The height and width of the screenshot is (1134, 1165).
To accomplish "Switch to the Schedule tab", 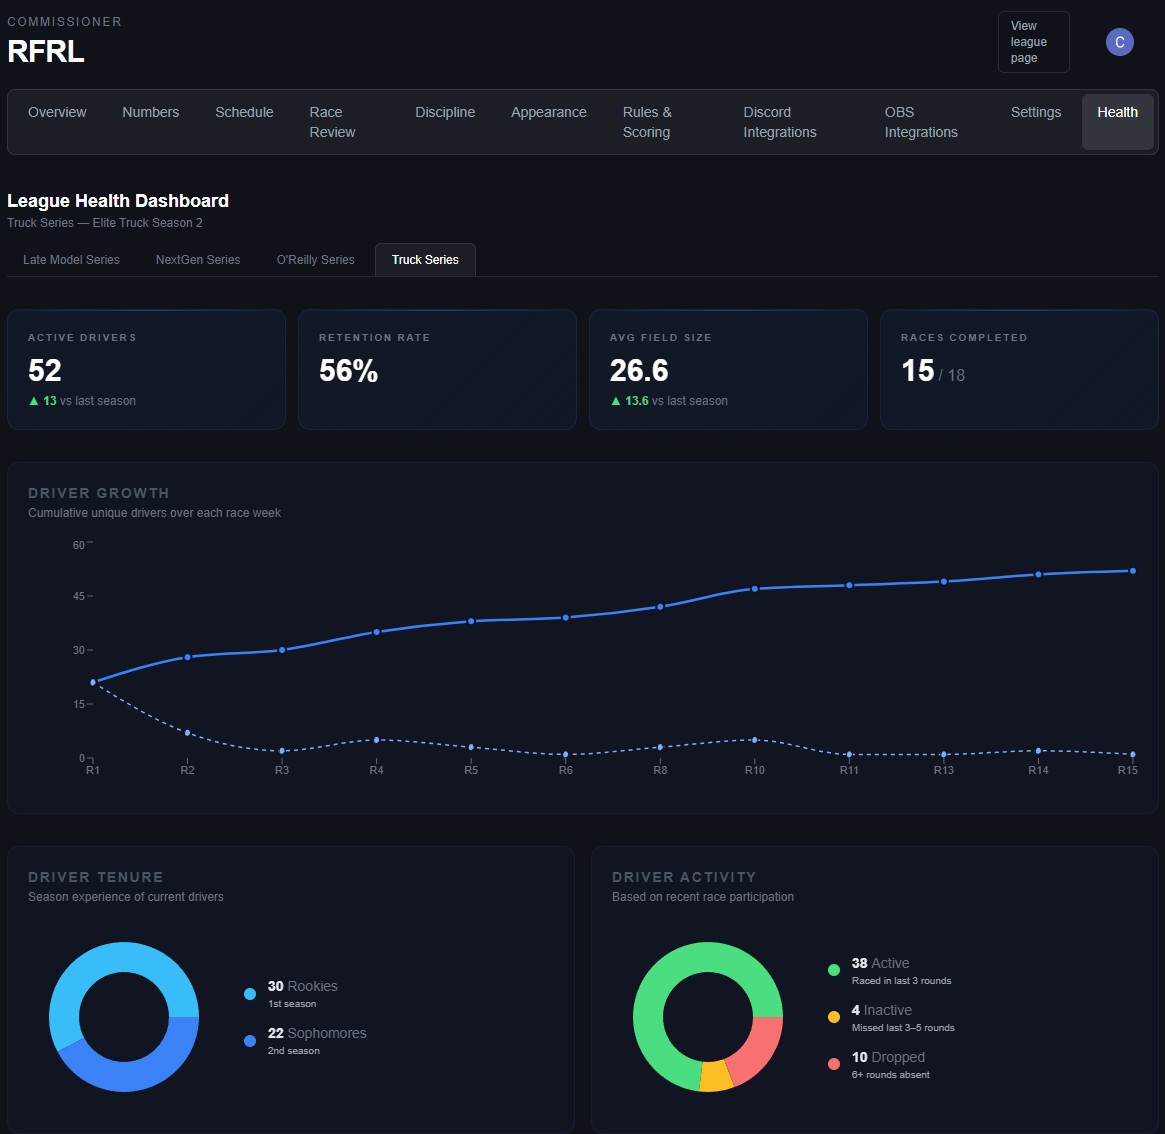I will 244,112.
